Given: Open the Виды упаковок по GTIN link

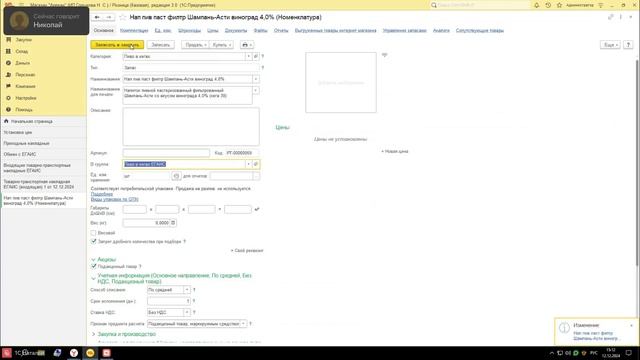Looking at the screenshot, I should click(114, 199).
